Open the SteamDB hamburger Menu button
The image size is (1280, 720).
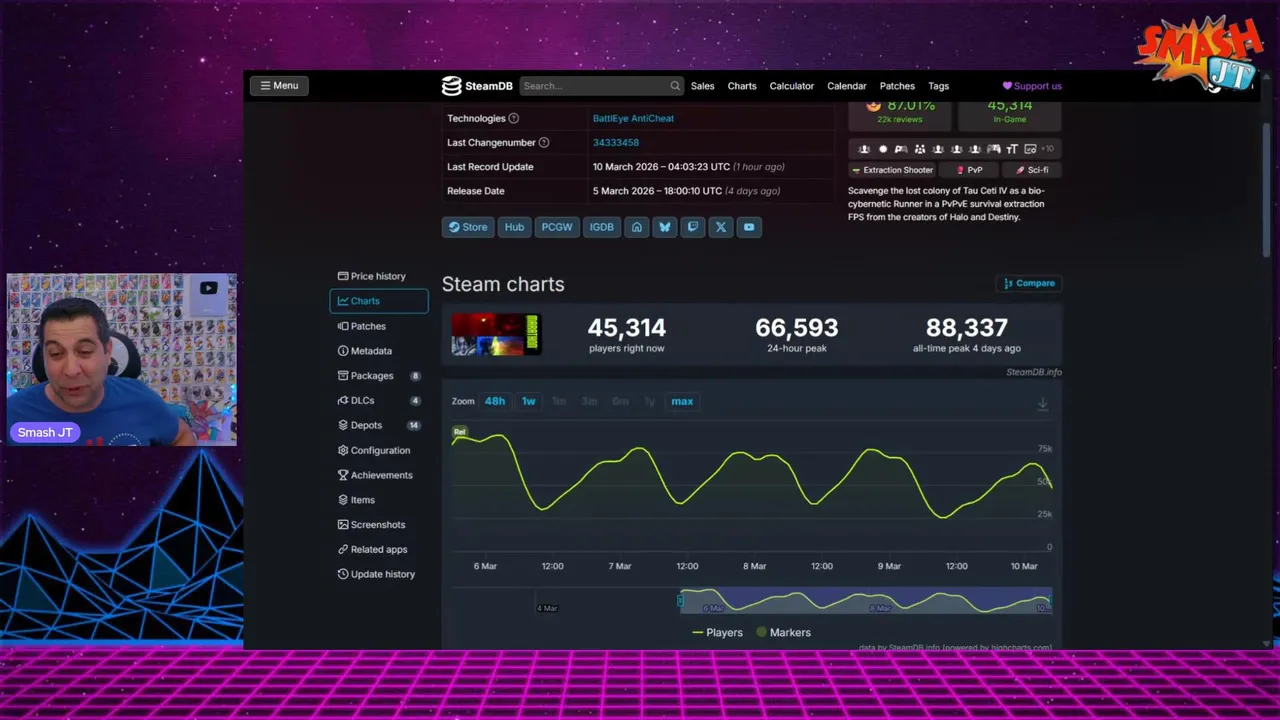(x=279, y=85)
